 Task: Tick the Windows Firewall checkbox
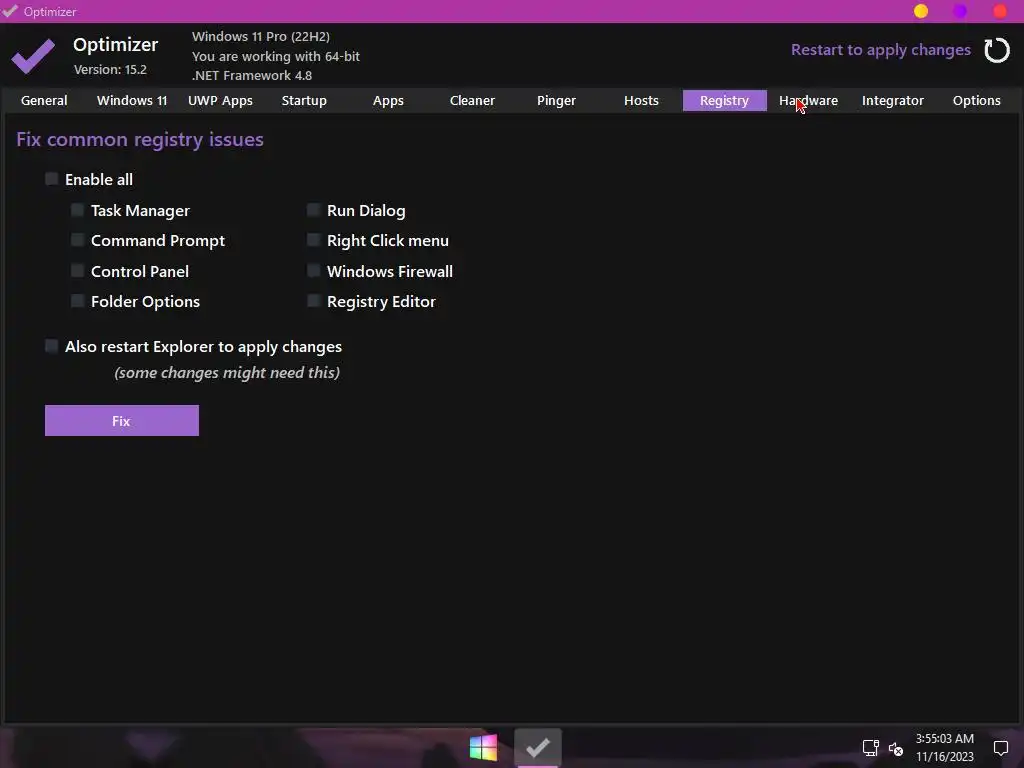(313, 270)
